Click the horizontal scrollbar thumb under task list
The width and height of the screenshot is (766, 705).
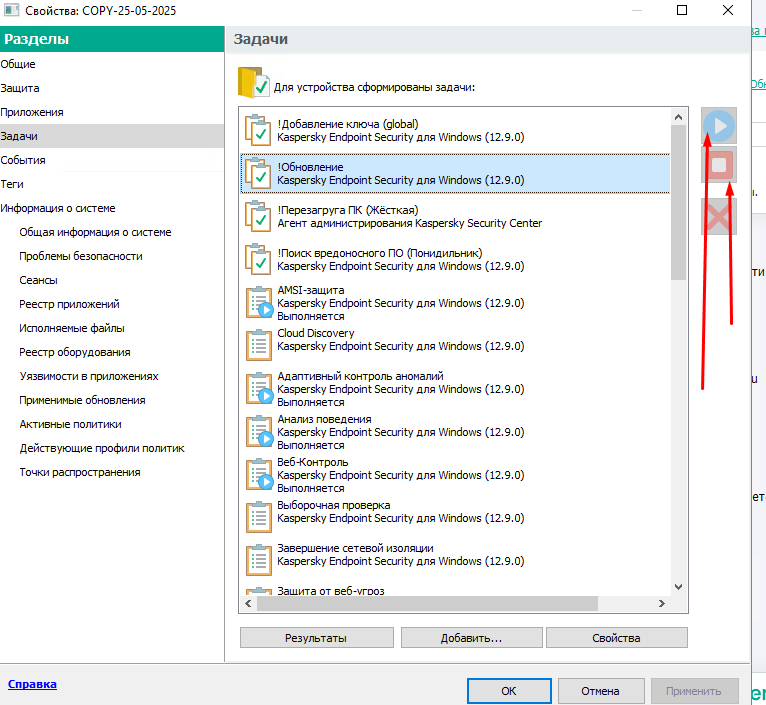click(427, 603)
